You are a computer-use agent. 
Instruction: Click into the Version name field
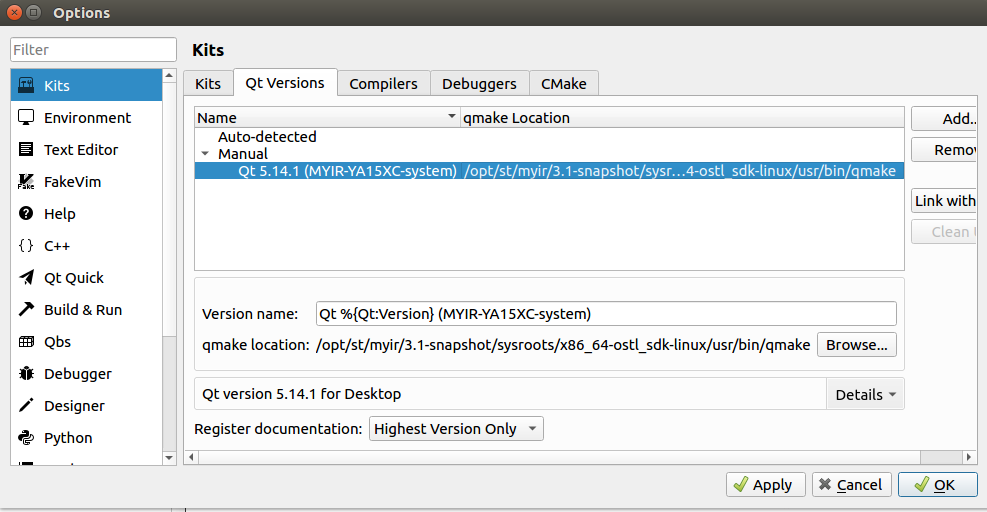(x=605, y=314)
